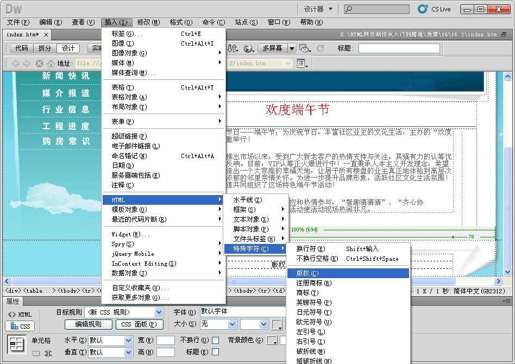Choose 欧元符号 from the submenu

point(348,322)
